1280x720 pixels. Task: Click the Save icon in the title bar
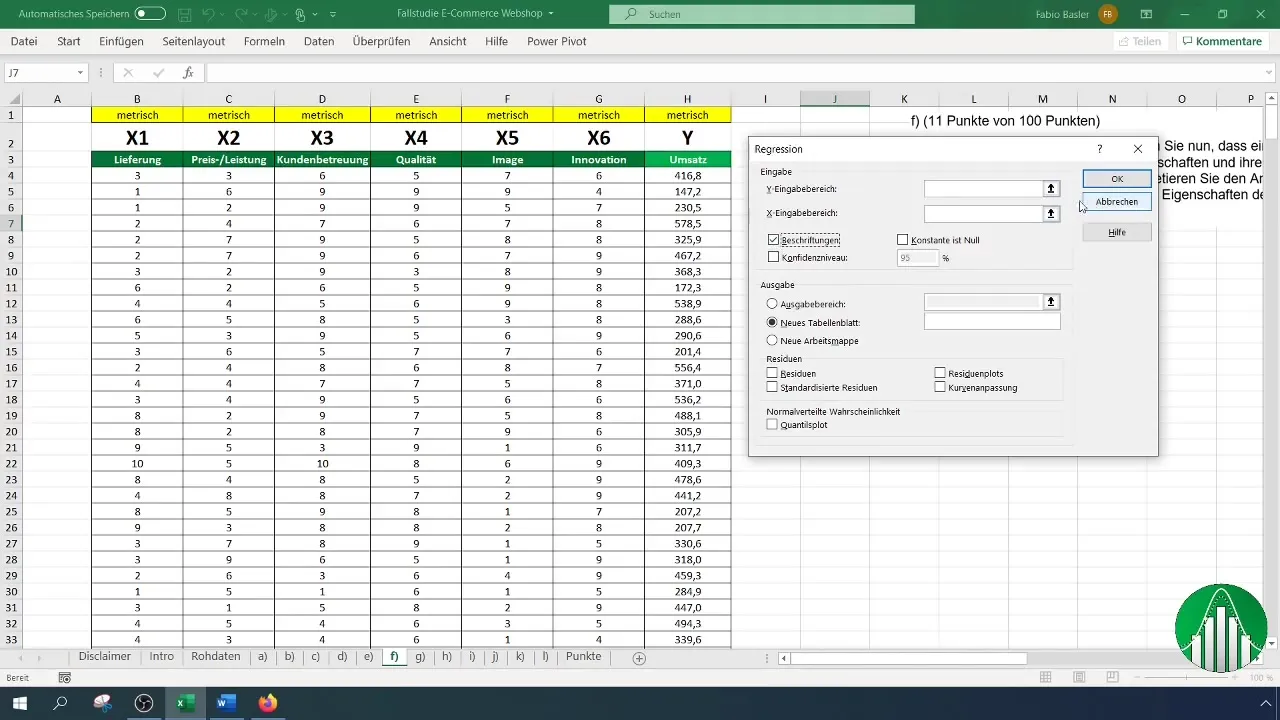[185, 15]
